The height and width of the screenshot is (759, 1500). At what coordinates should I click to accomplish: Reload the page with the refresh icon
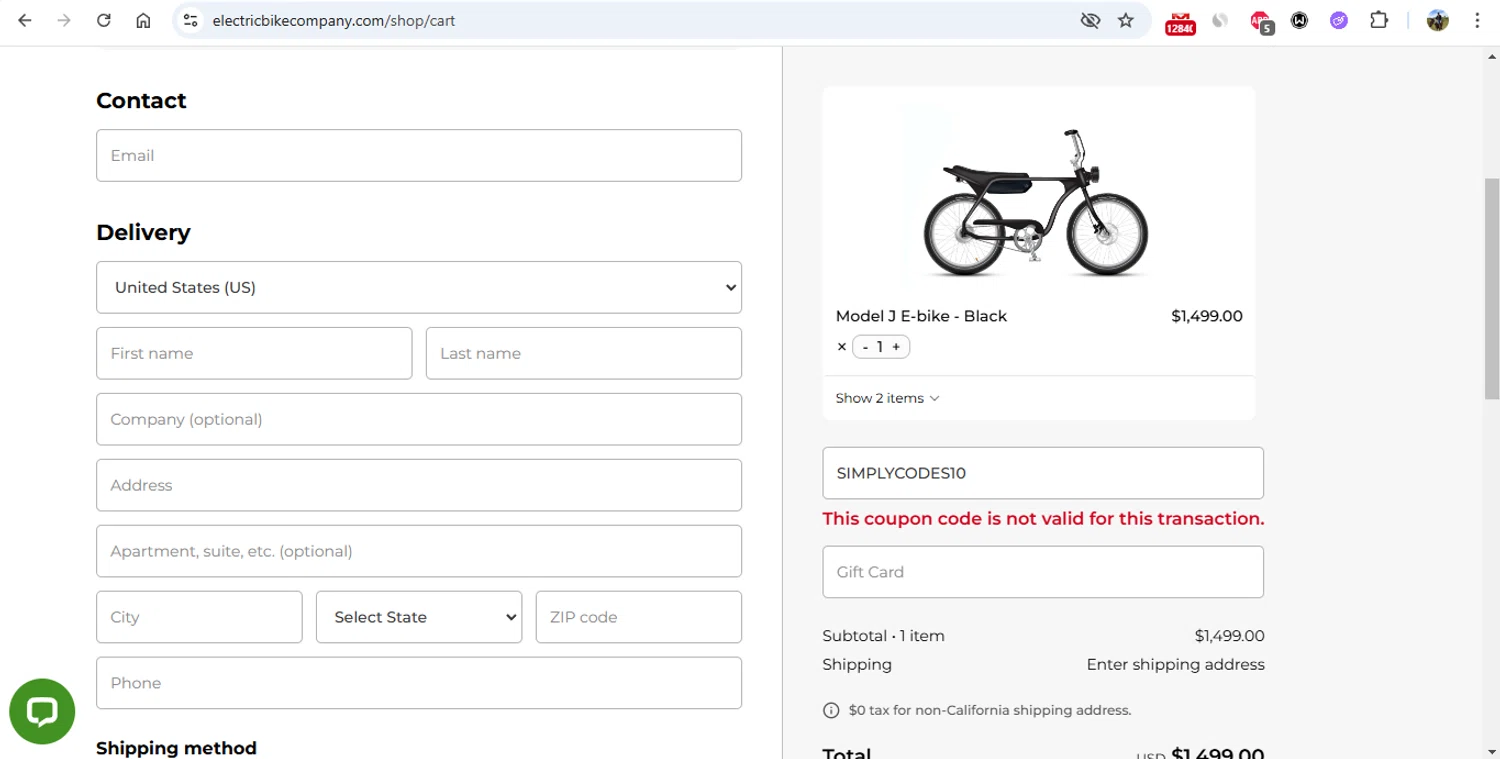pos(103,20)
